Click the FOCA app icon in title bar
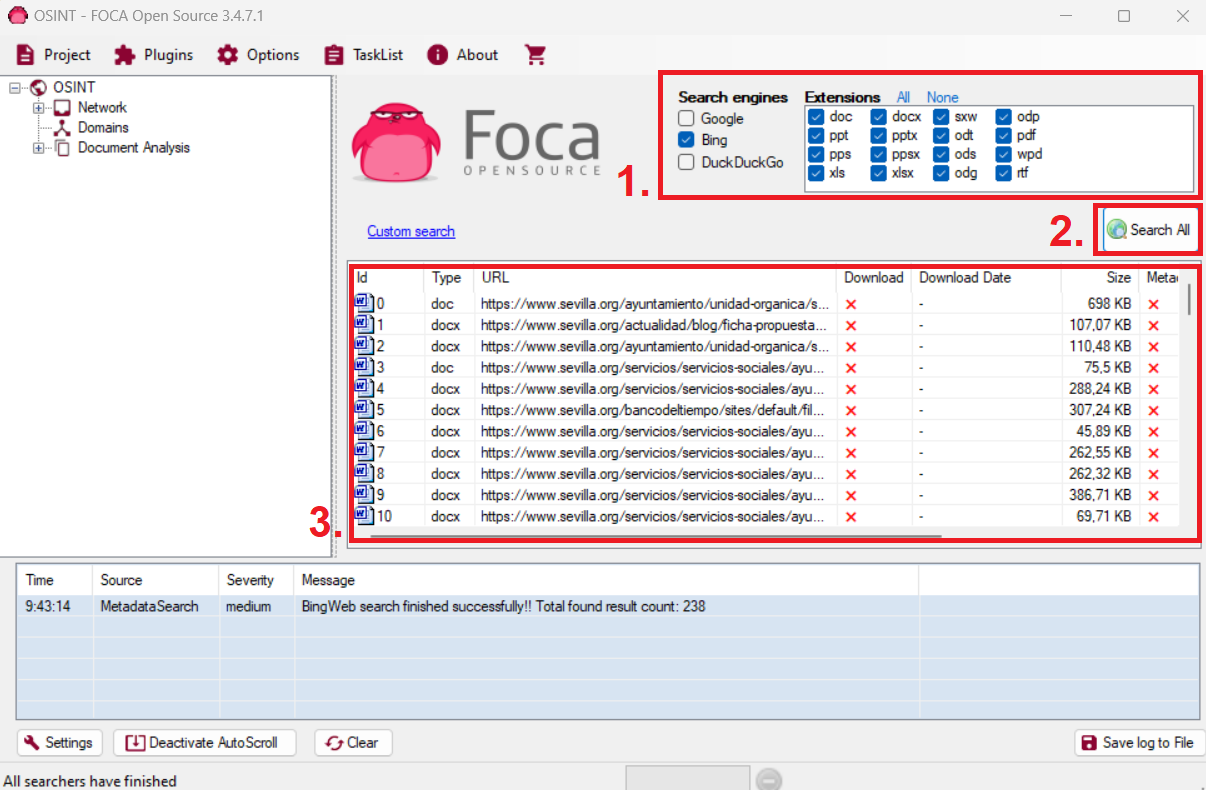The width and height of the screenshot is (1206, 790). point(16,16)
